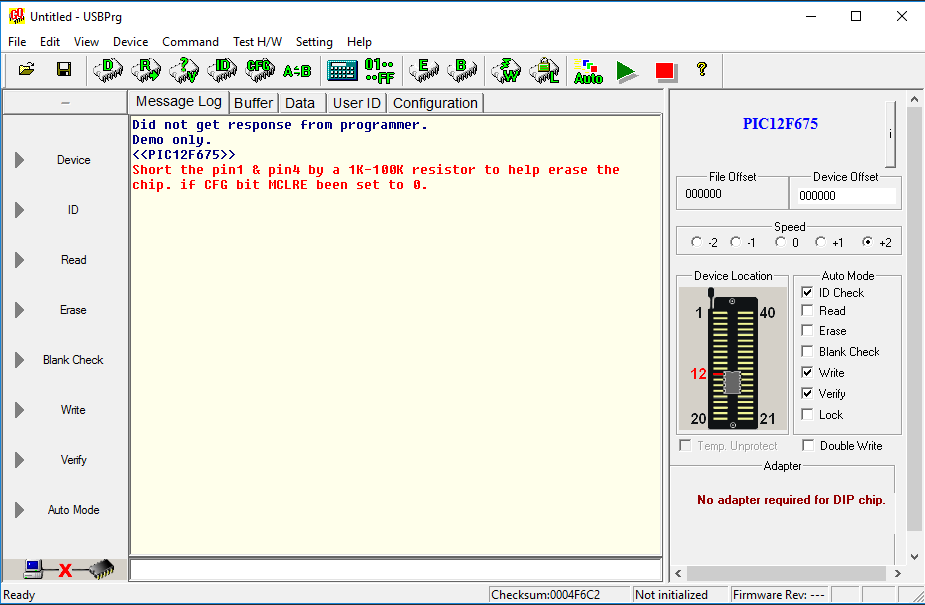
Task: Open the View menu
Action: point(86,42)
